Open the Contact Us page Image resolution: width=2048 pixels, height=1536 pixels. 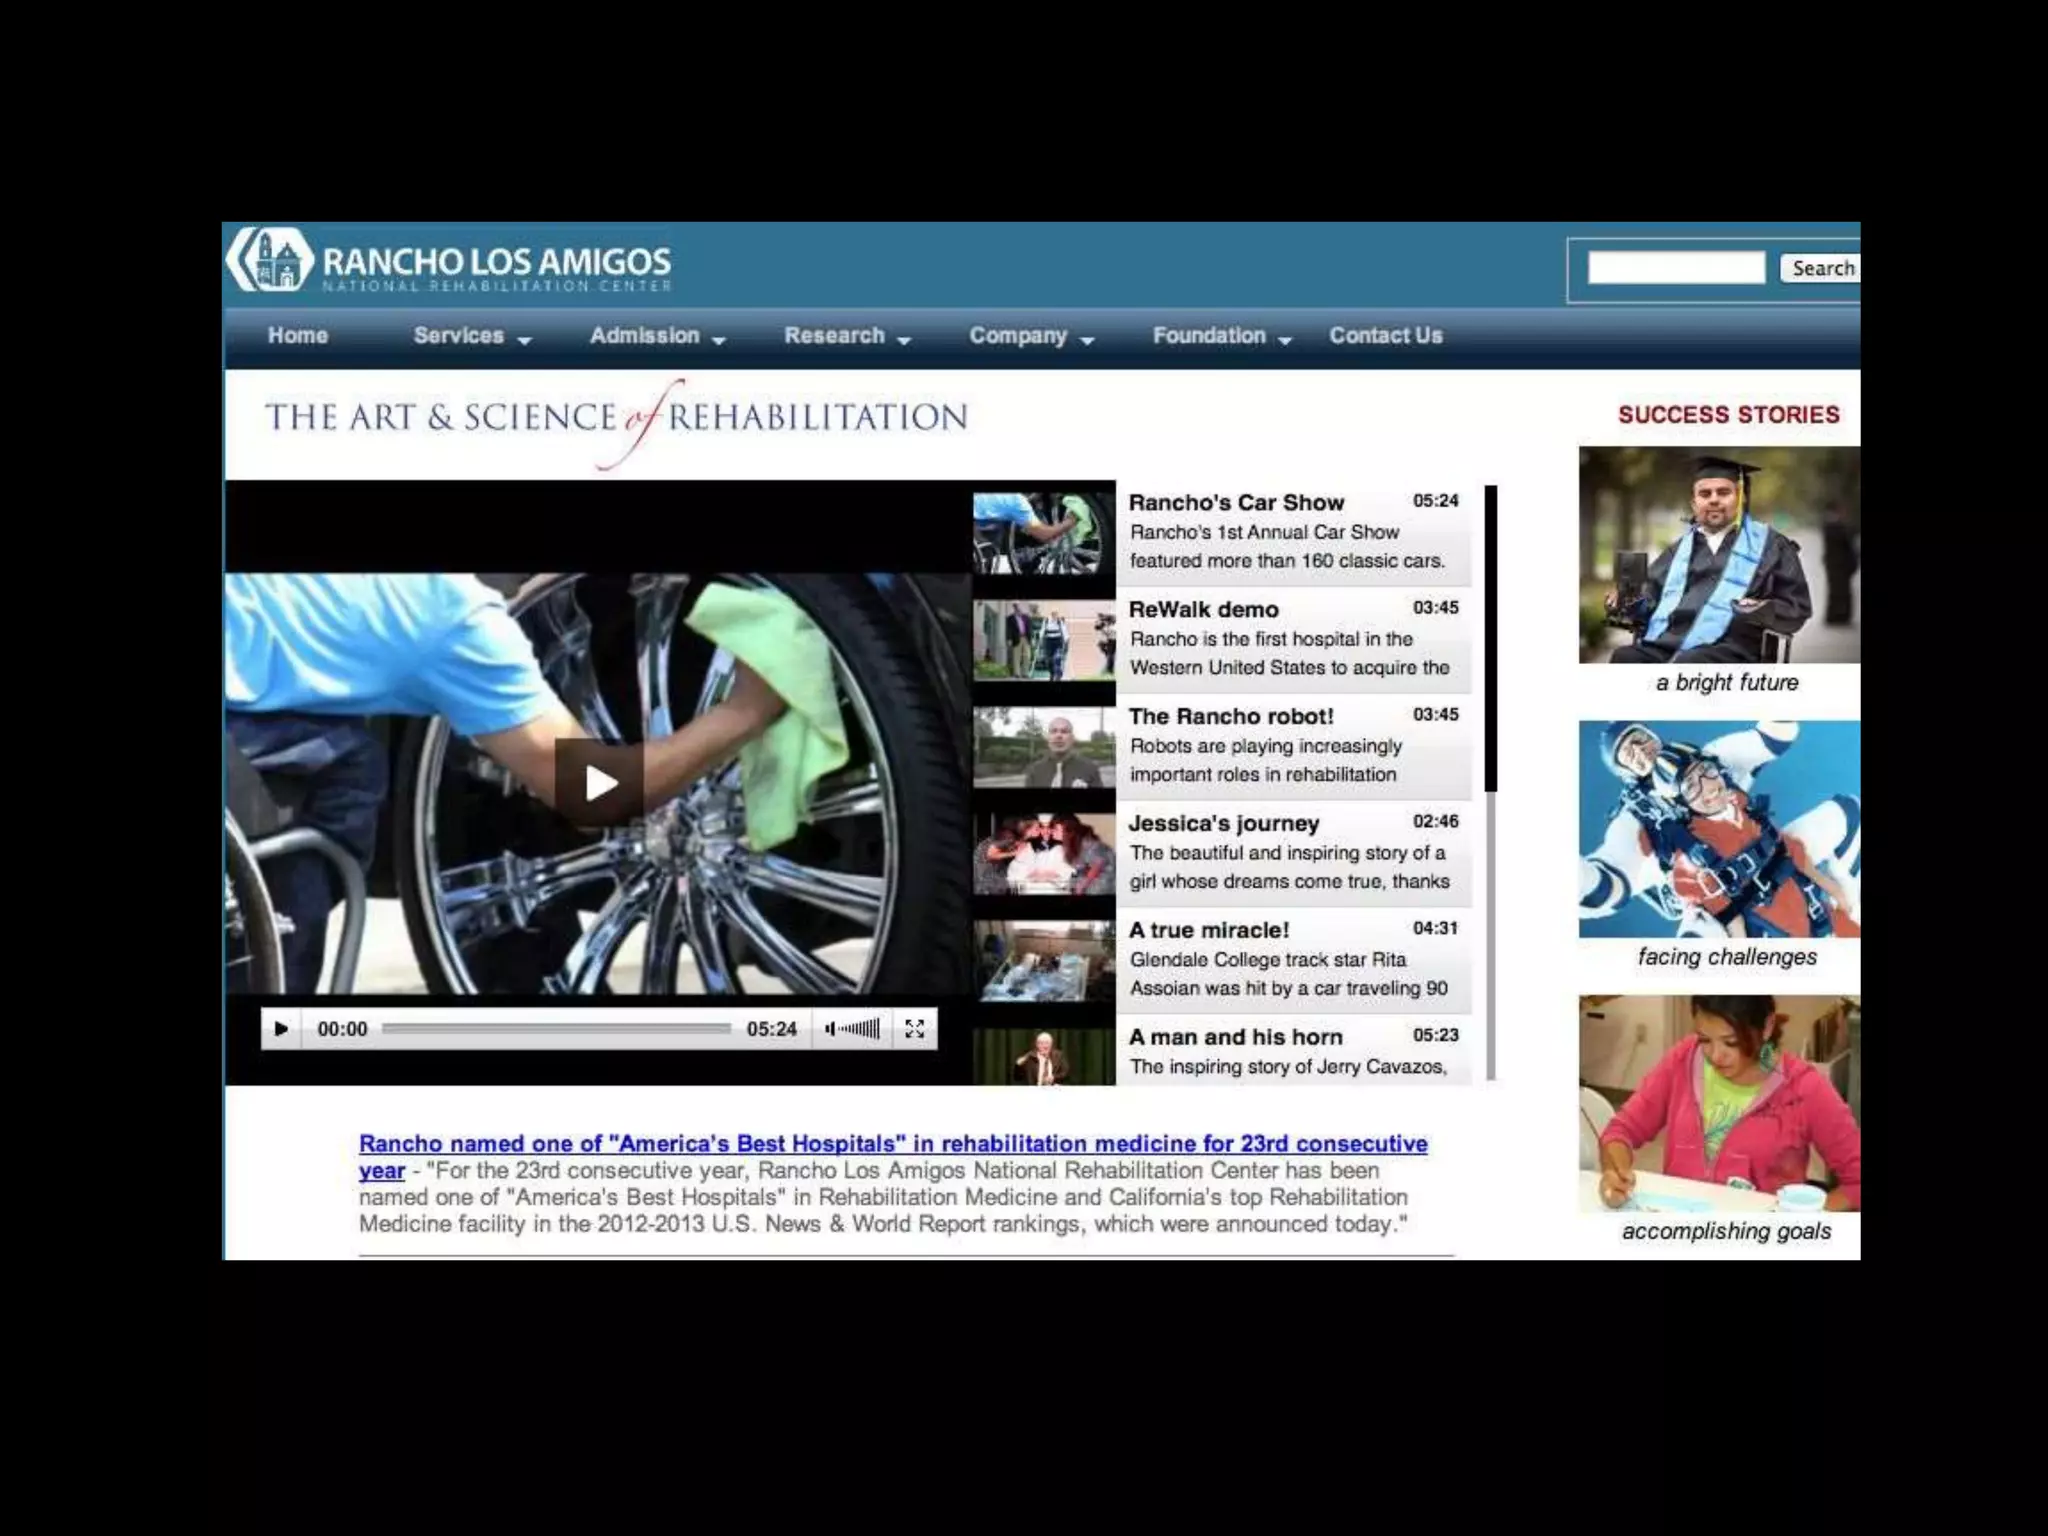[1385, 336]
